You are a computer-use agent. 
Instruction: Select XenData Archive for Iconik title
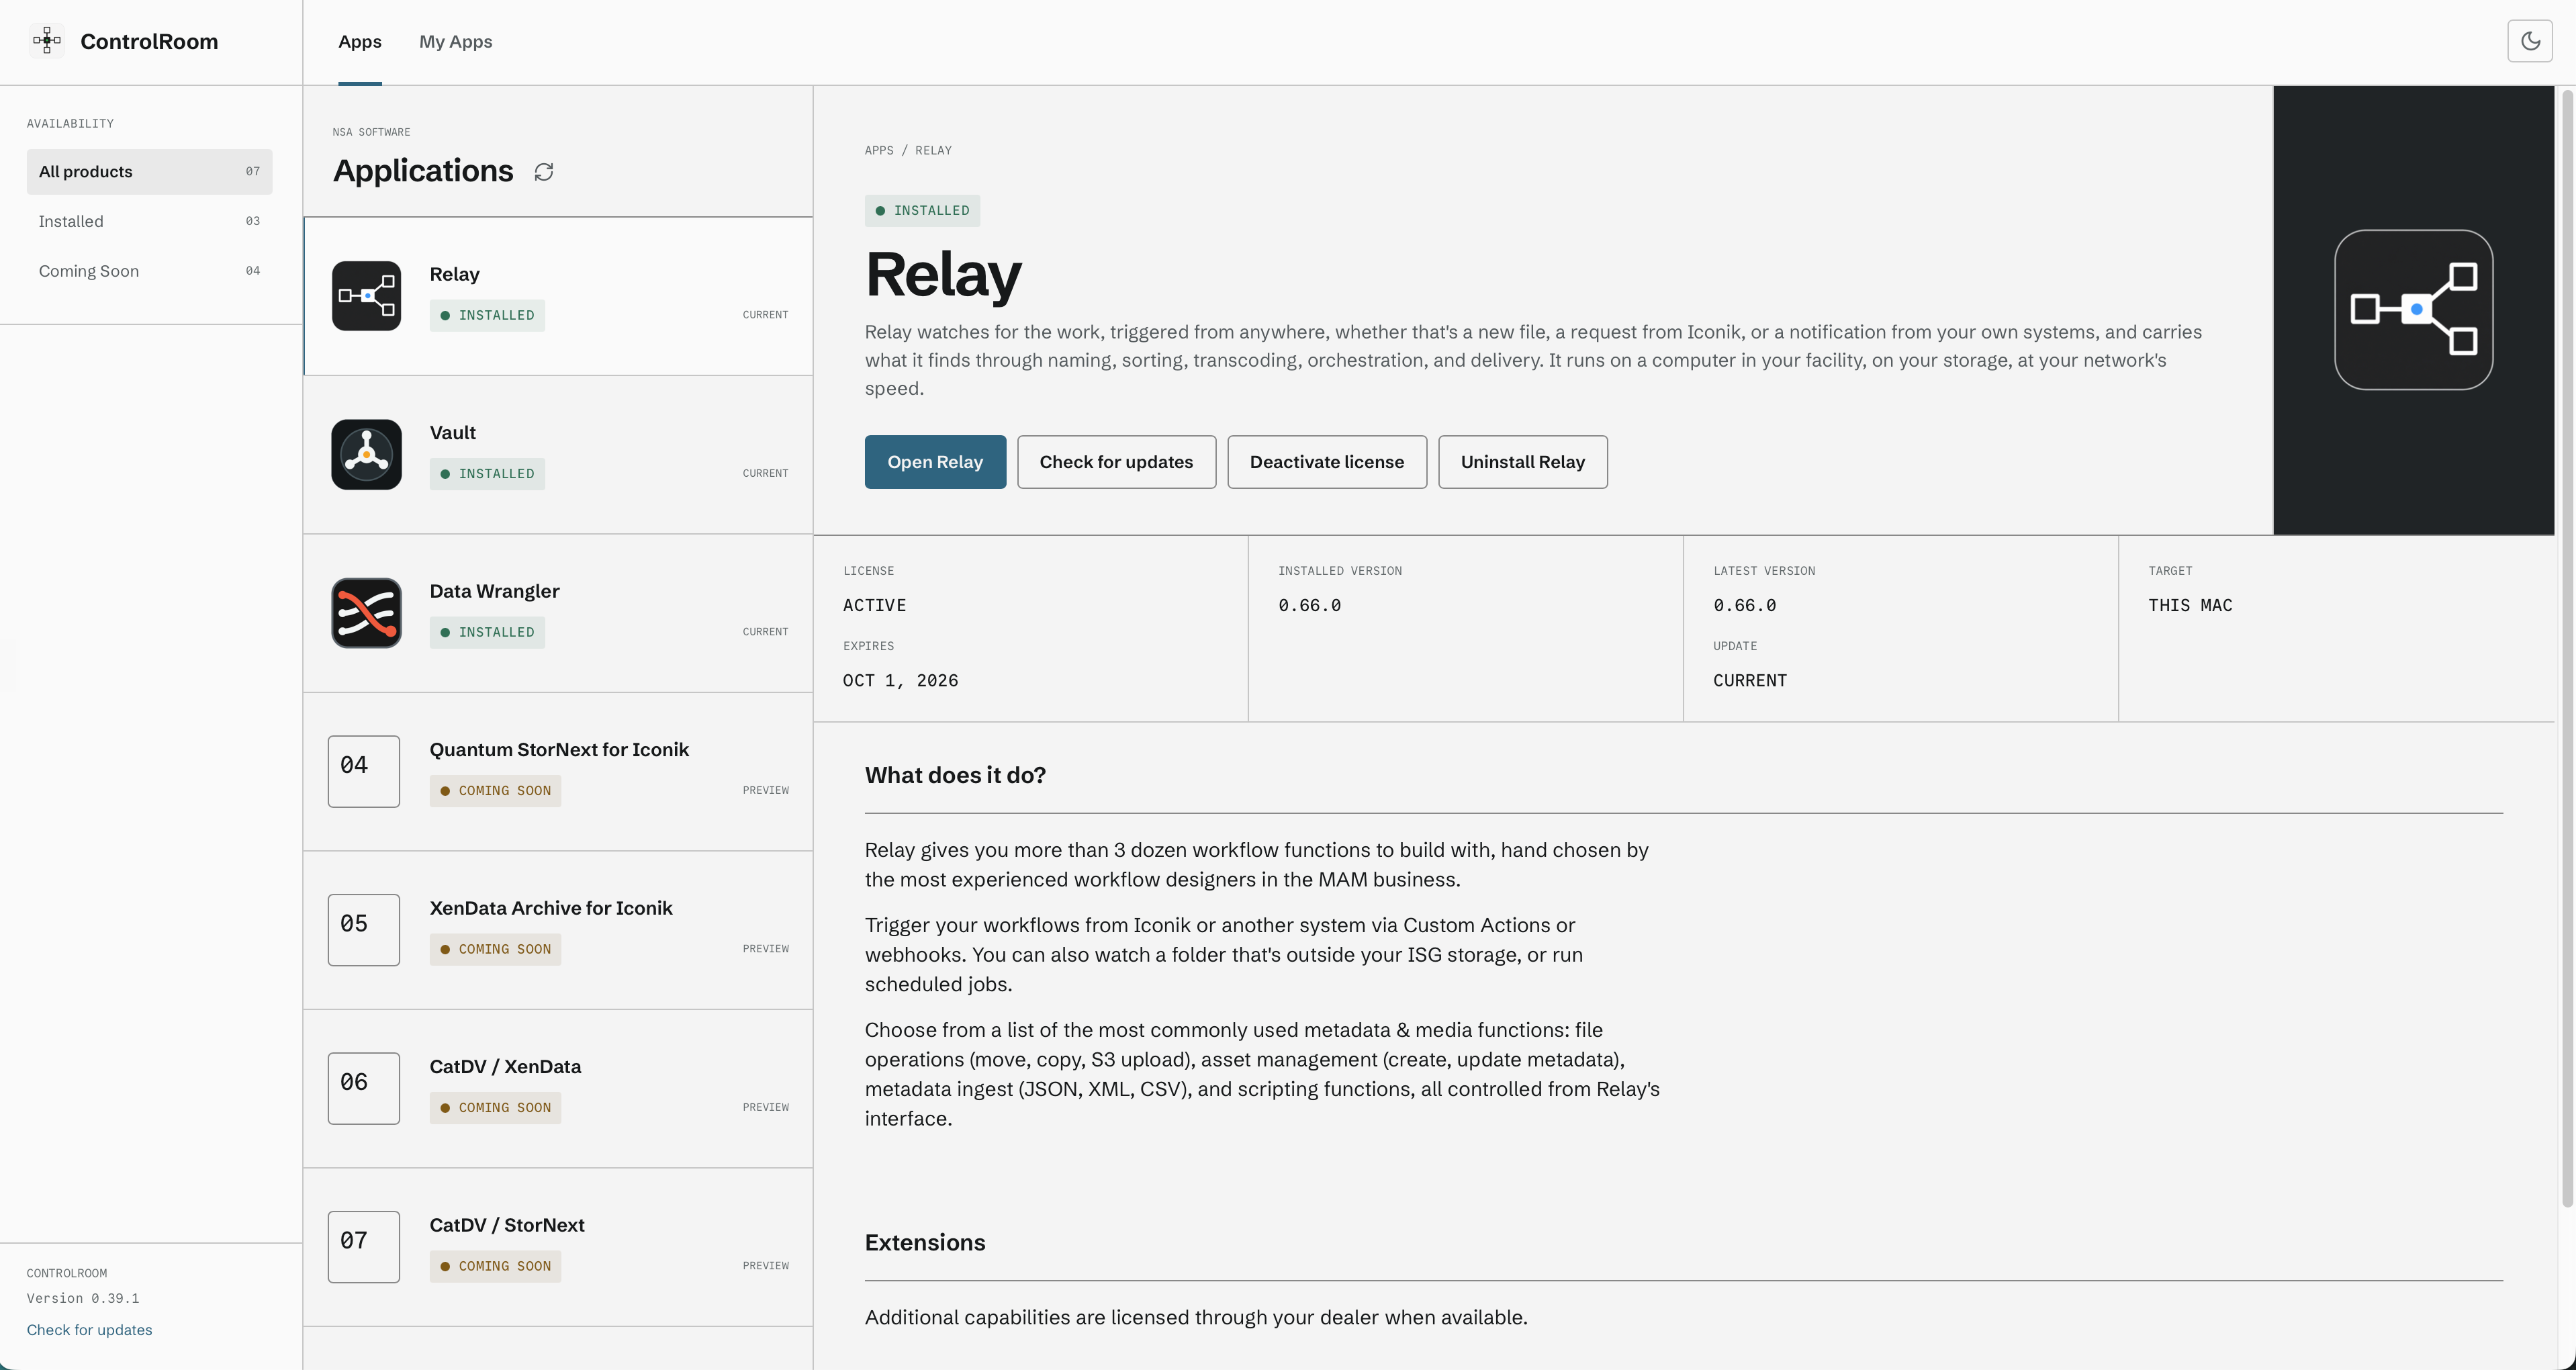[551, 908]
